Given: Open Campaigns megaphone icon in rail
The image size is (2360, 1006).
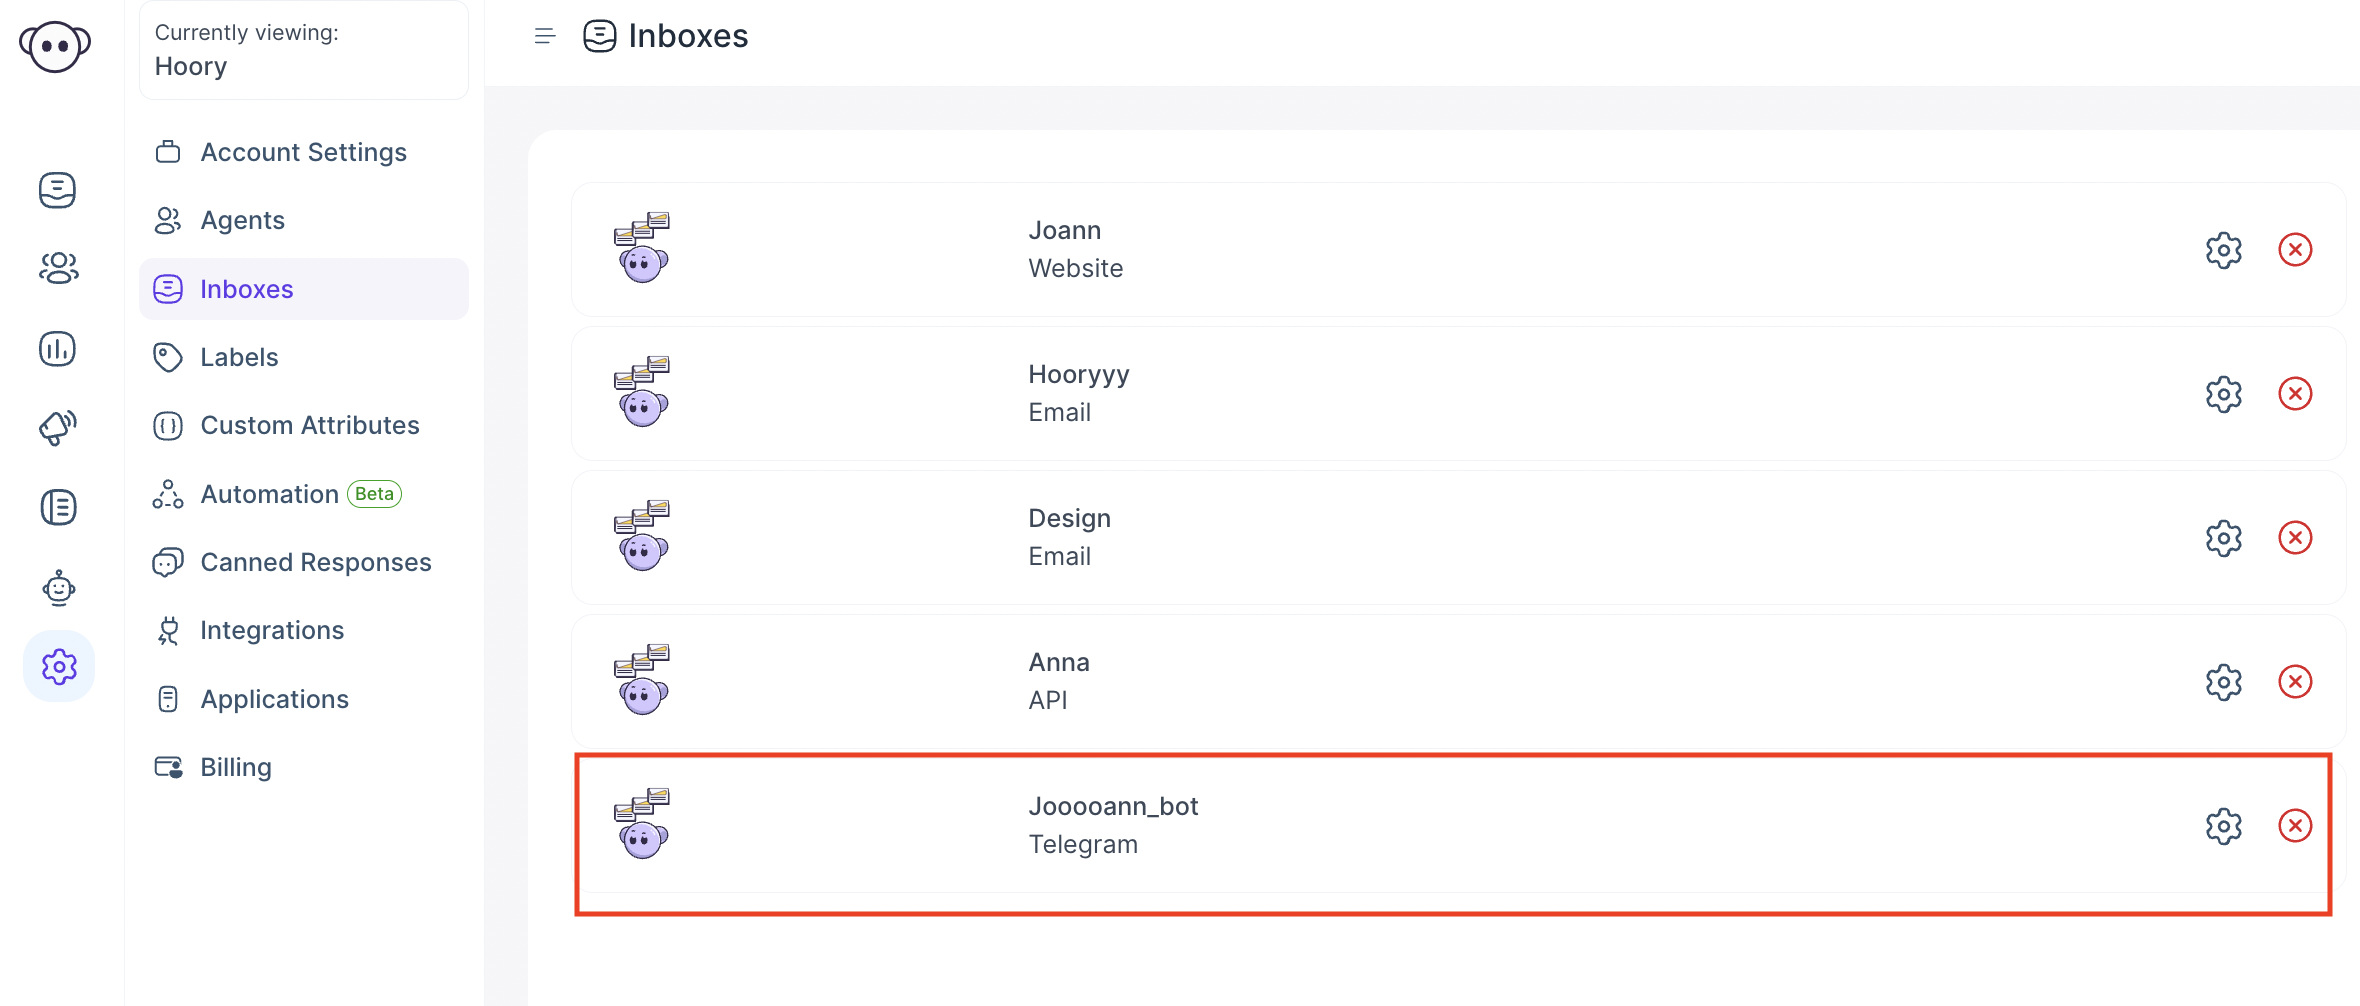Looking at the screenshot, I should tap(58, 428).
